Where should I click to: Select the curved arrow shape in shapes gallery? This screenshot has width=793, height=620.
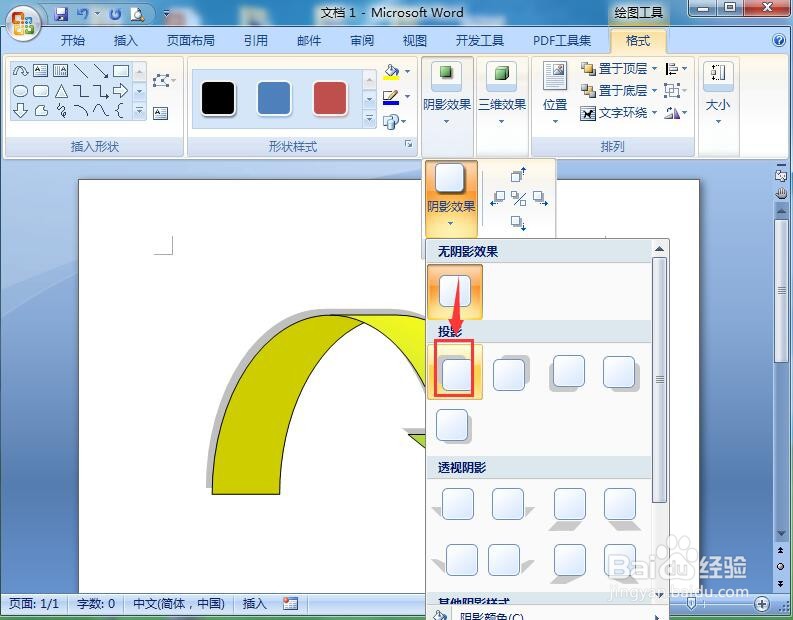(20, 71)
